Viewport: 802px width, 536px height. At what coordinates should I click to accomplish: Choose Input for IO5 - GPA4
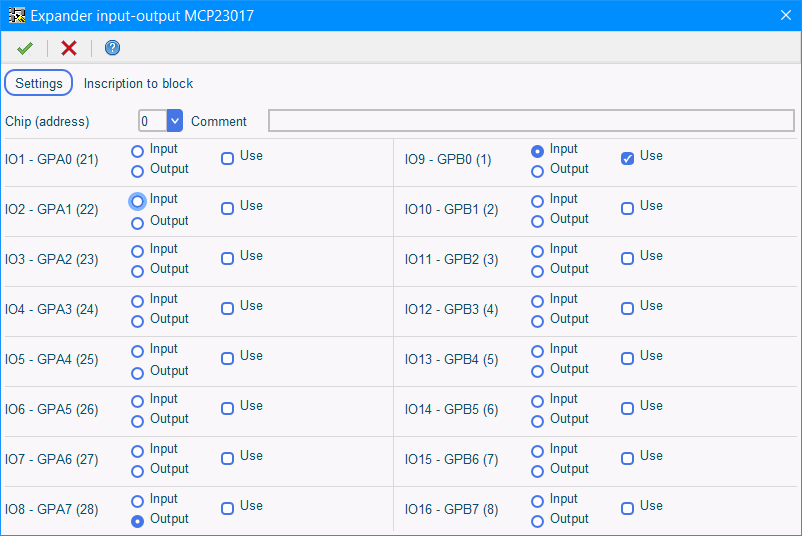pyautogui.click(x=138, y=351)
